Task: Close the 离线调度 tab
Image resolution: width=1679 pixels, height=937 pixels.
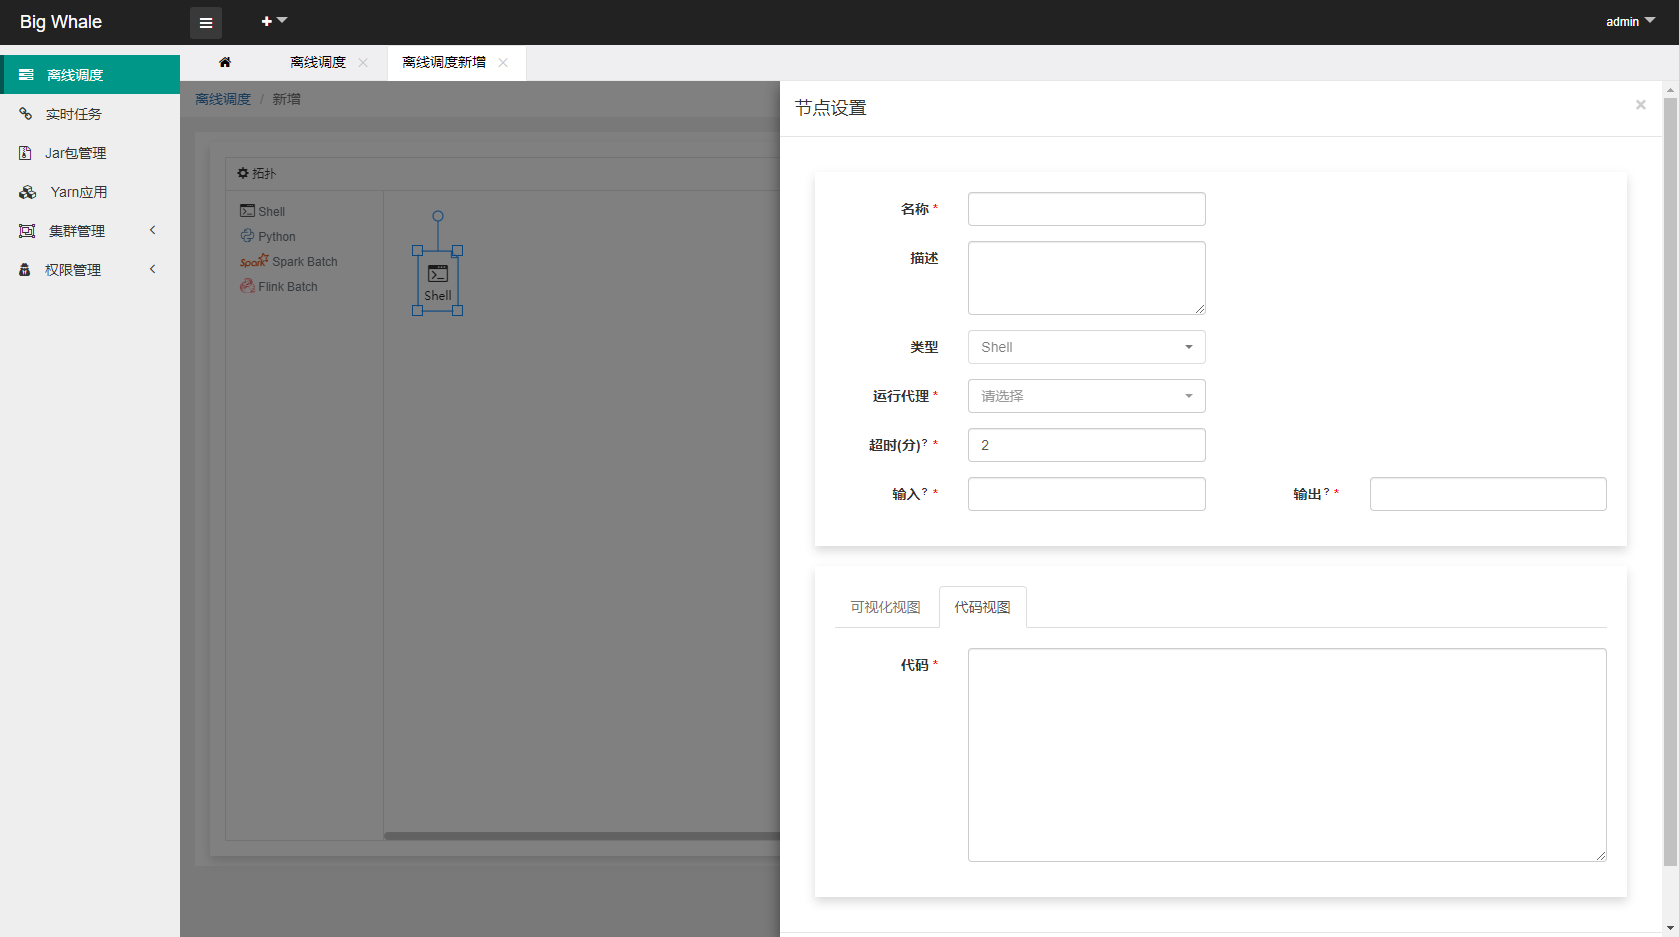Action: 363,62
